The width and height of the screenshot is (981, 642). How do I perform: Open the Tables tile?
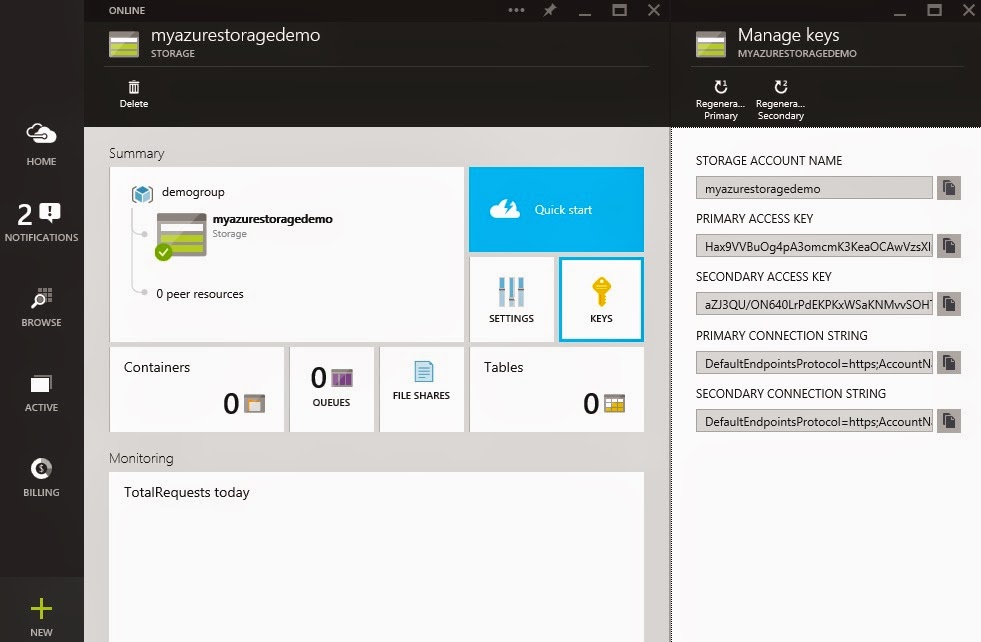click(557, 389)
